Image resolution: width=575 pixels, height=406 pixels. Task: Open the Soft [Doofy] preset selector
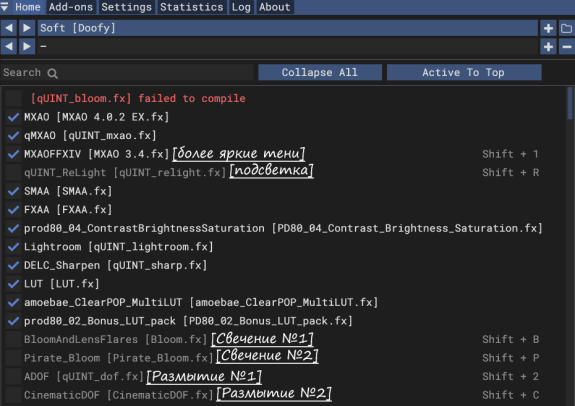point(288,28)
